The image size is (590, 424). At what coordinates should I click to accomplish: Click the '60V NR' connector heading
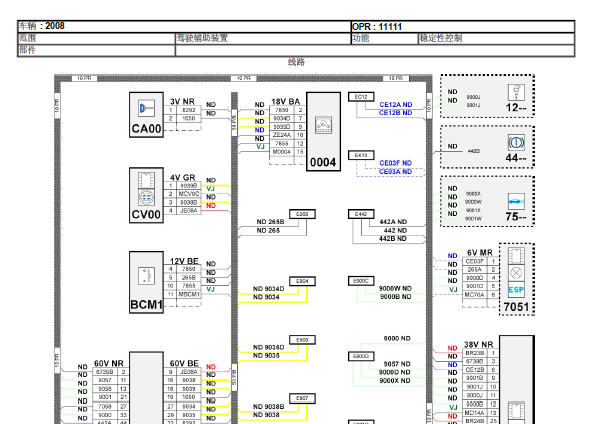pyautogui.click(x=109, y=363)
